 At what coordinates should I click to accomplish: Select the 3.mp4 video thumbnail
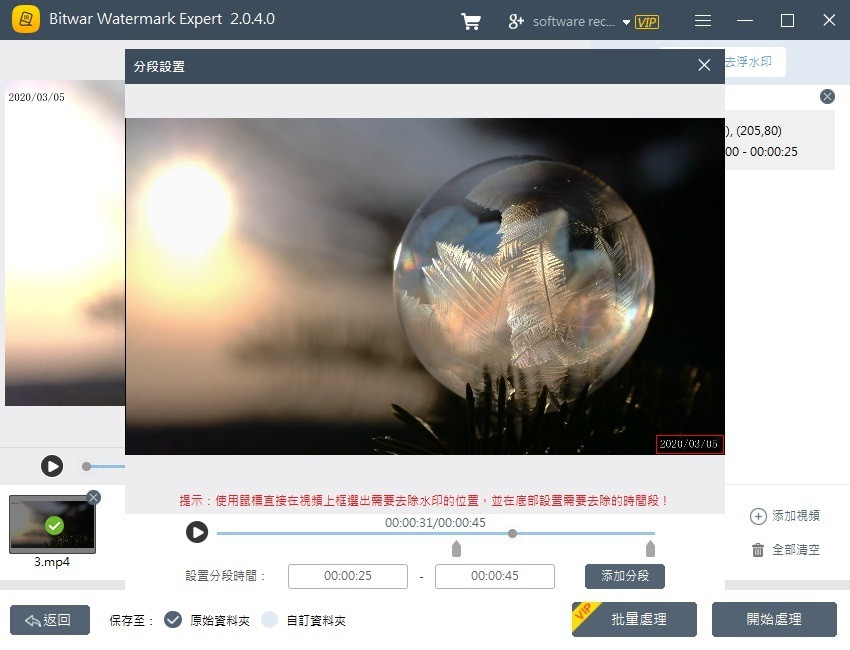(x=52, y=524)
